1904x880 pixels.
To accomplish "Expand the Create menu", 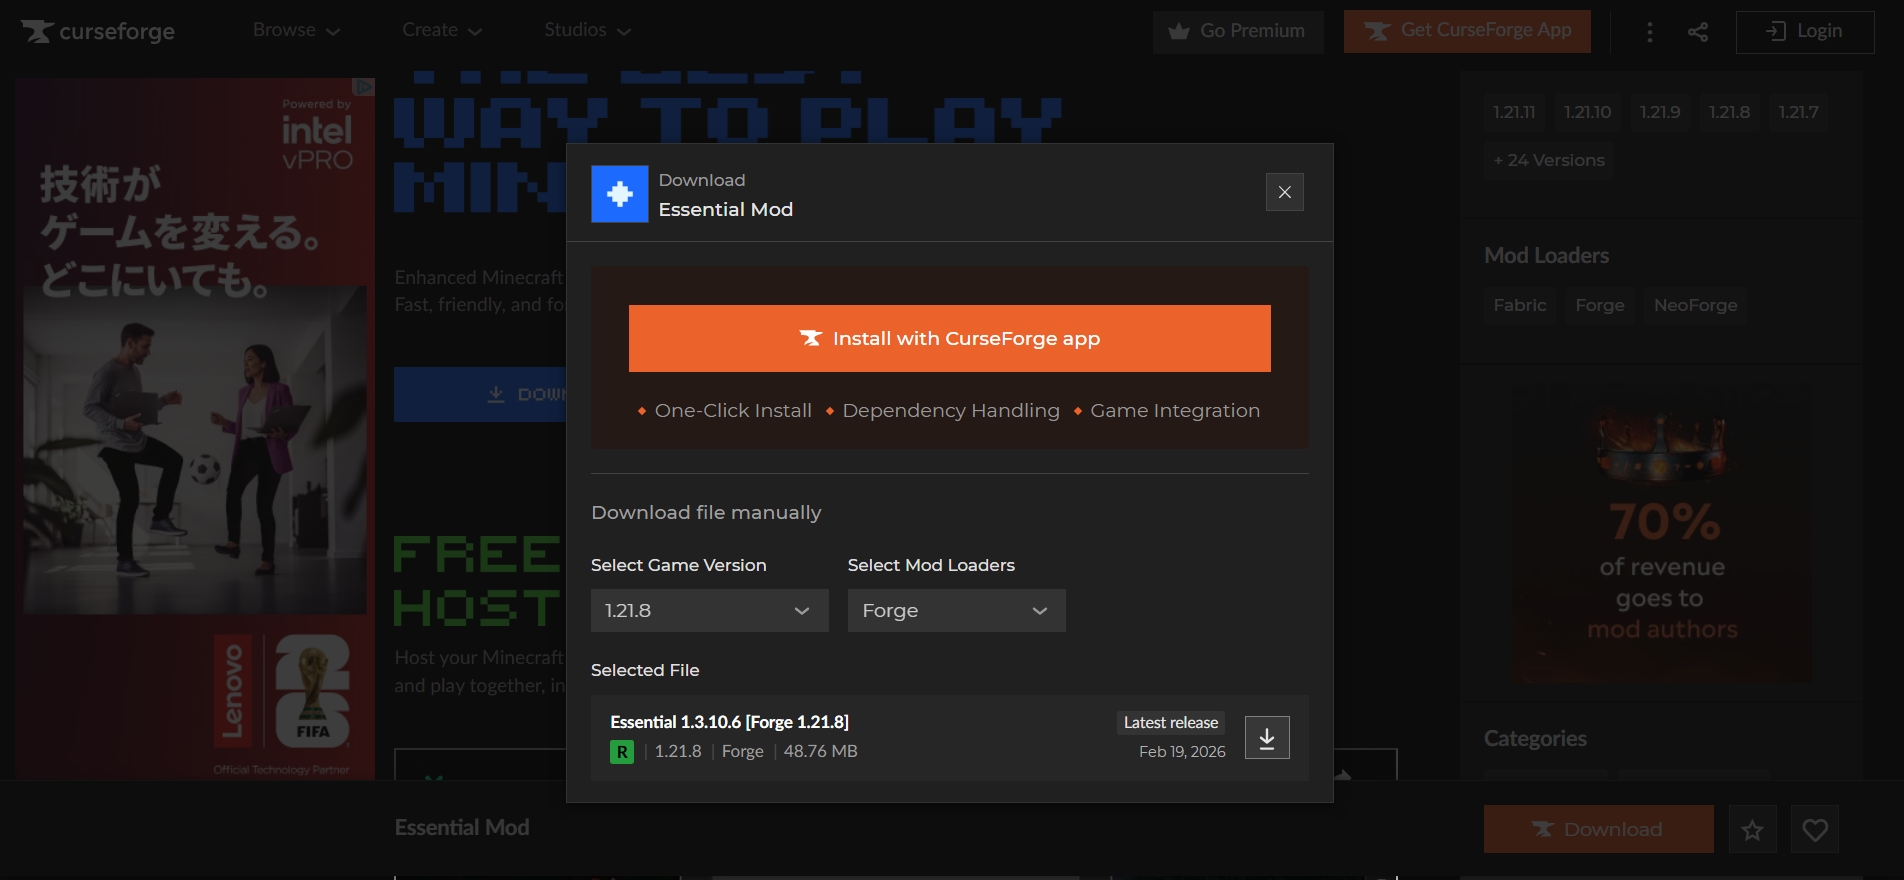I will click(x=442, y=31).
